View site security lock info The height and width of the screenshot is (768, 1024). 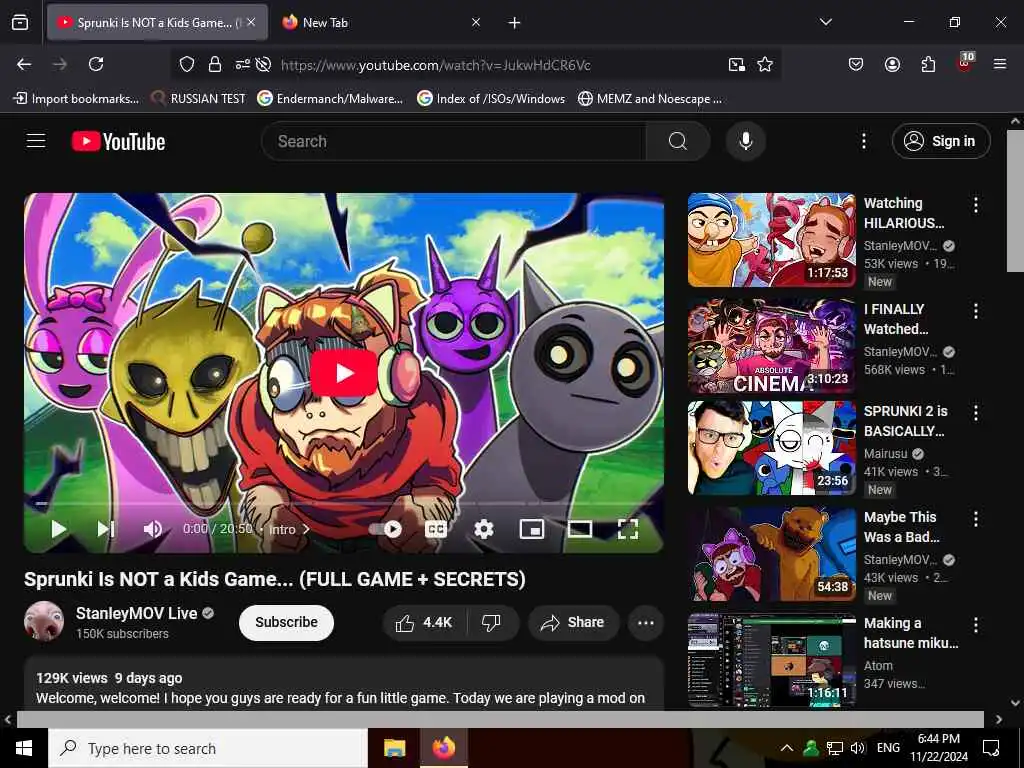214,64
